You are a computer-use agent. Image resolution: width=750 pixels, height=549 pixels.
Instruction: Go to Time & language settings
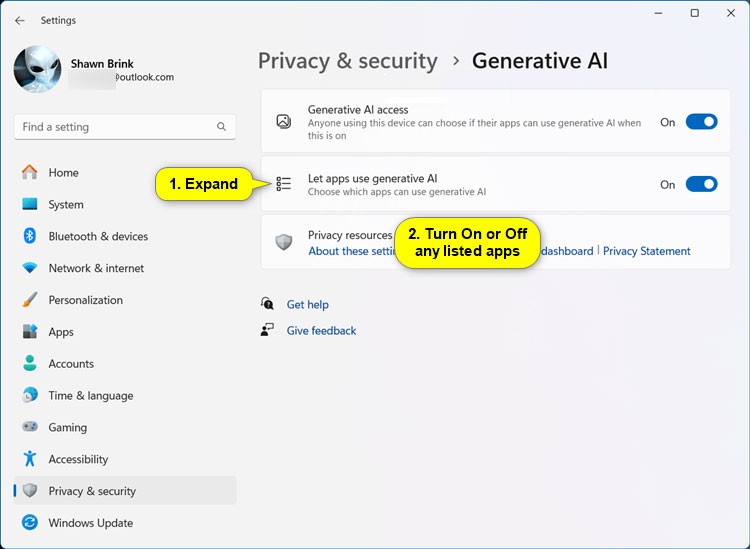[x=89, y=396]
